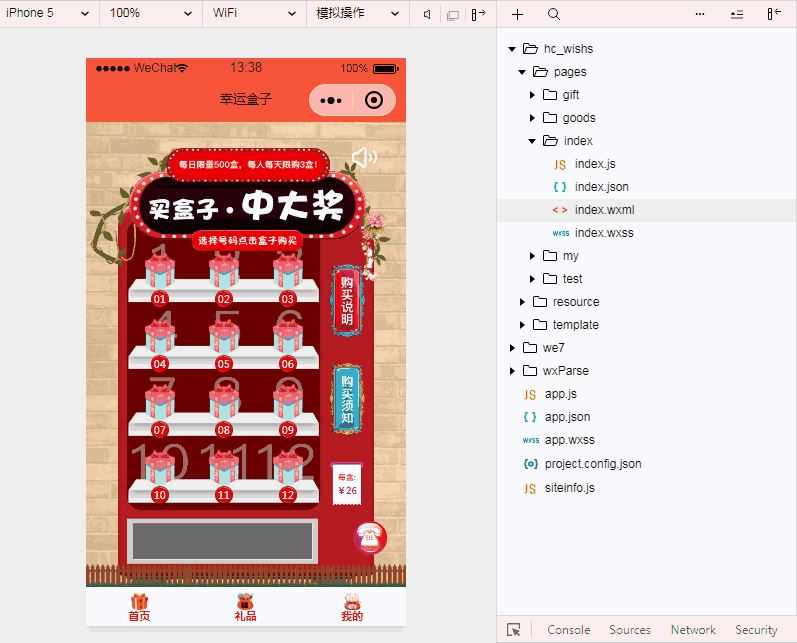Click the search magnifier icon

554,14
